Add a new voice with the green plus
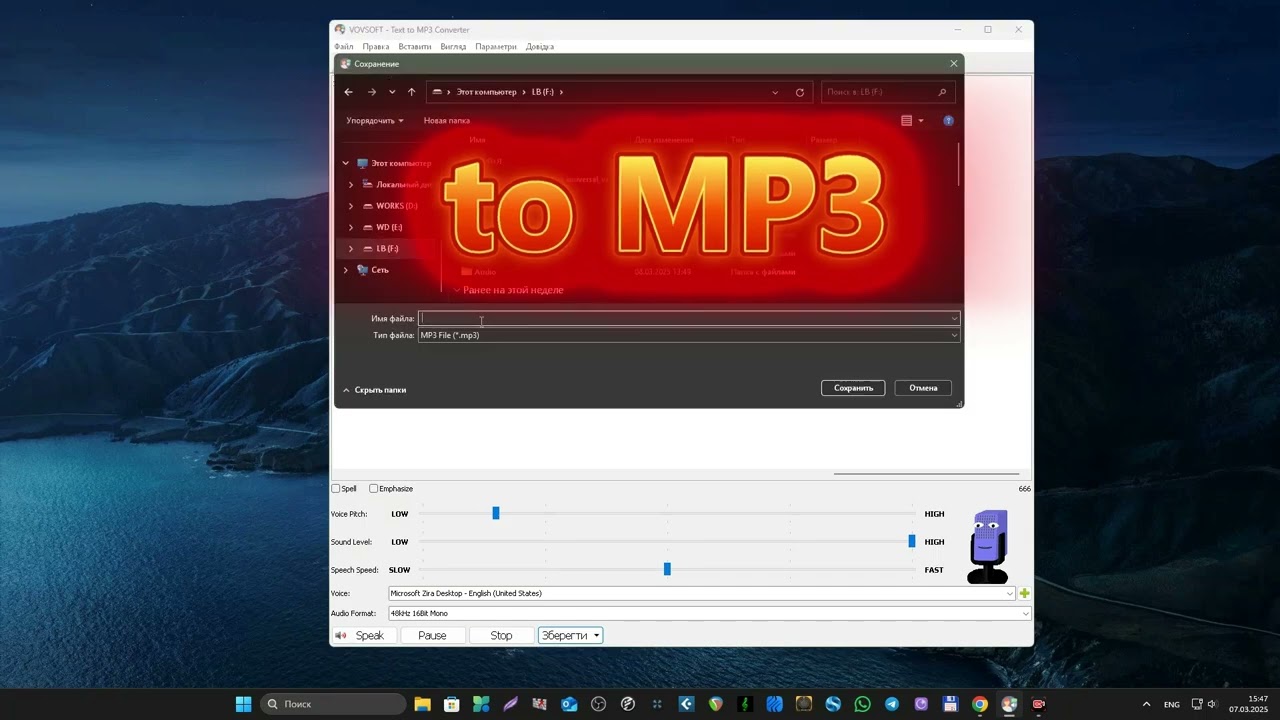Image resolution: width=1280 pixels, height=720 pixels. click(1024, 593)
